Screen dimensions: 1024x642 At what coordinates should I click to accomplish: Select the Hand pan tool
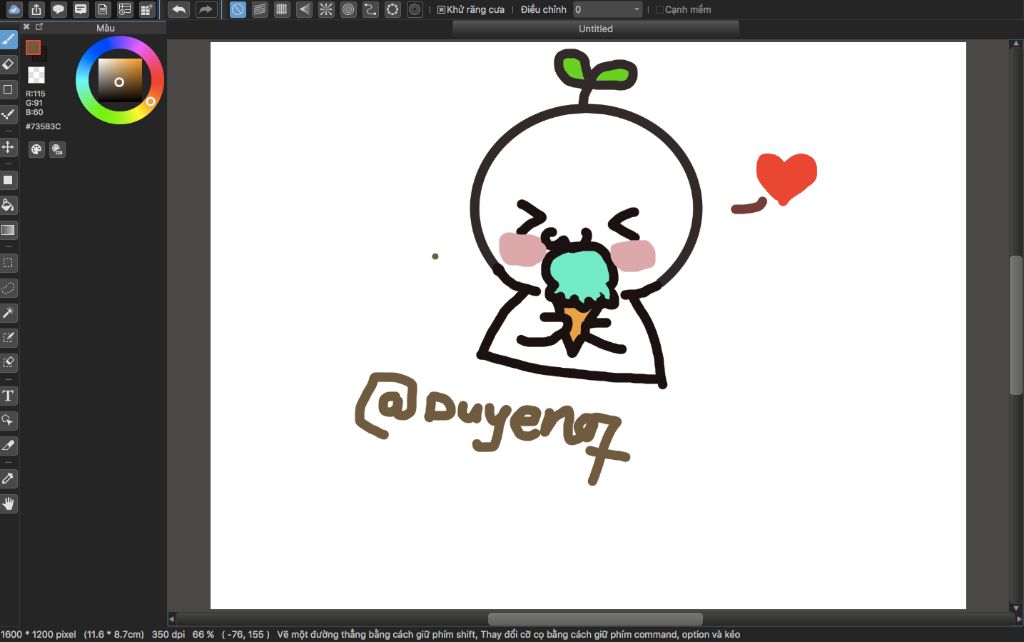pyautogui.click(x=8, y=504)
